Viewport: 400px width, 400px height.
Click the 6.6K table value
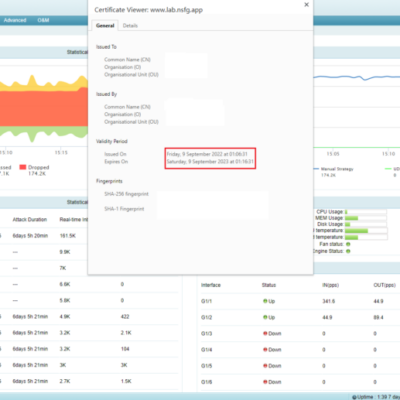[x=65, y=284]
